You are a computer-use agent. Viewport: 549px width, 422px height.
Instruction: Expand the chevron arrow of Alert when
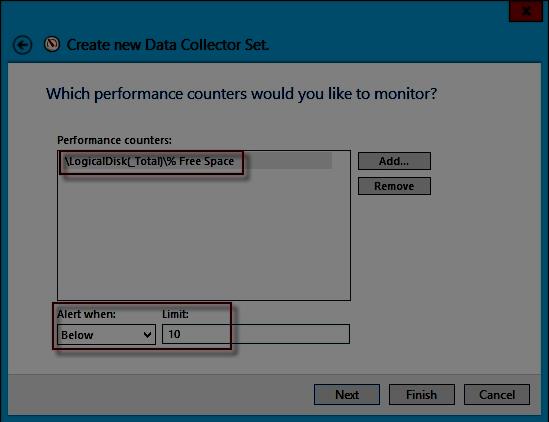147,335
